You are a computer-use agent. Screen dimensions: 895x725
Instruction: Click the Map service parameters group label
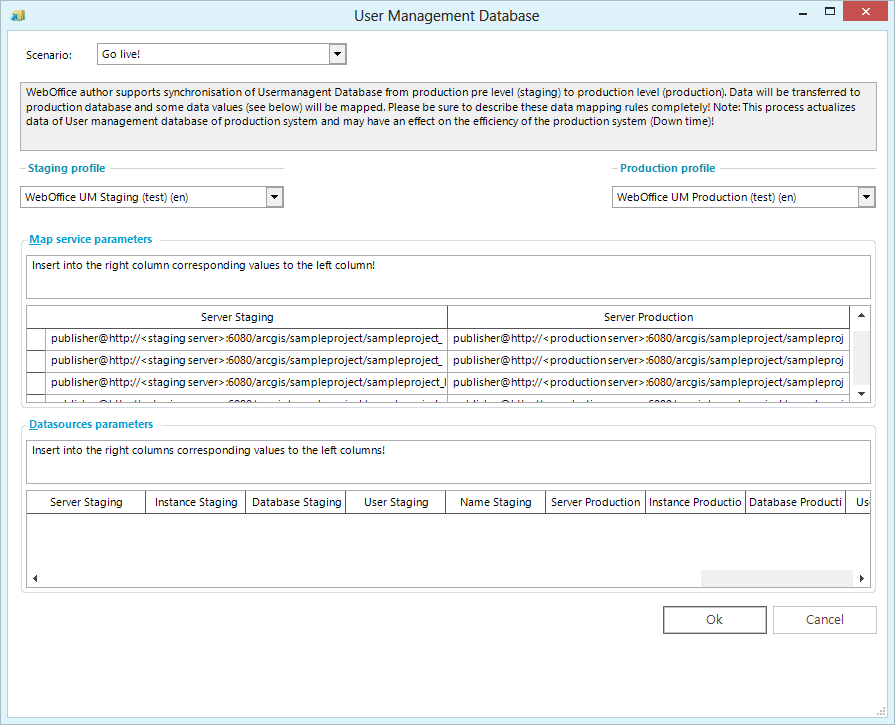coord(90,239)
